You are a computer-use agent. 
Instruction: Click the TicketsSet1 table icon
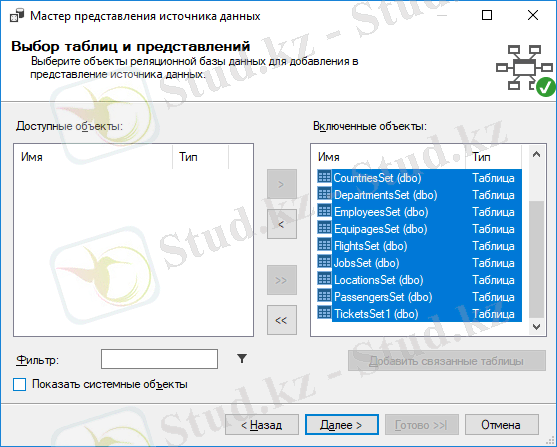point(324,313)
